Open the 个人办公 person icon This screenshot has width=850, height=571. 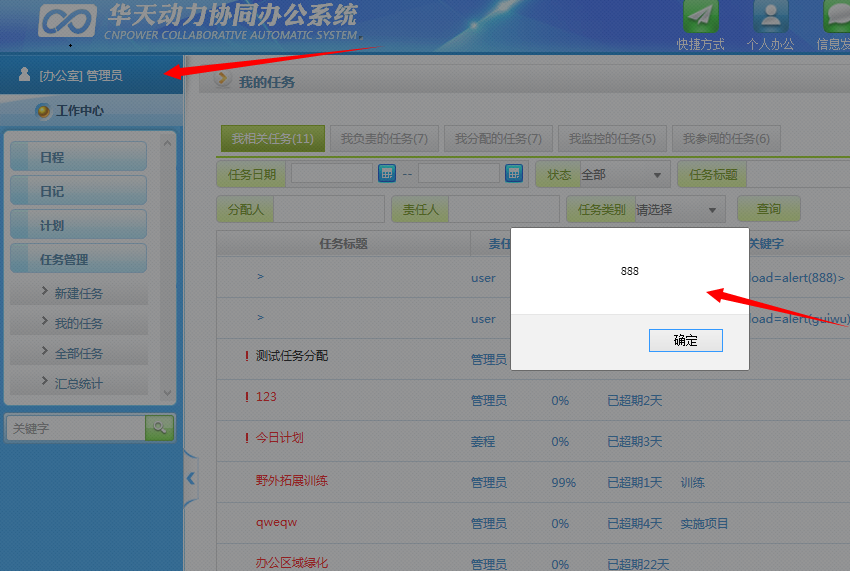pos(770,16)
